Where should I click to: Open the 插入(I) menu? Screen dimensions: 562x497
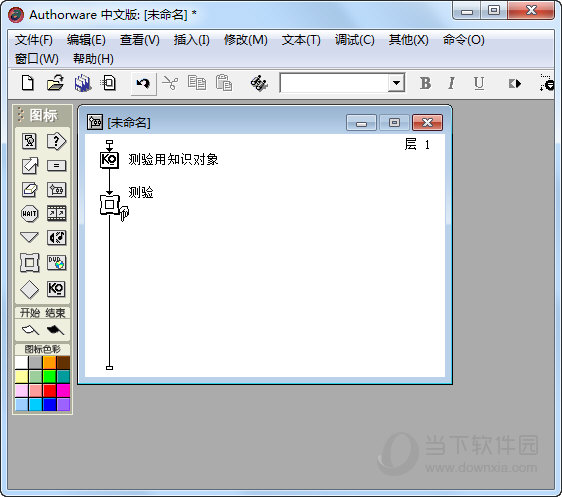tap(191, 40)
